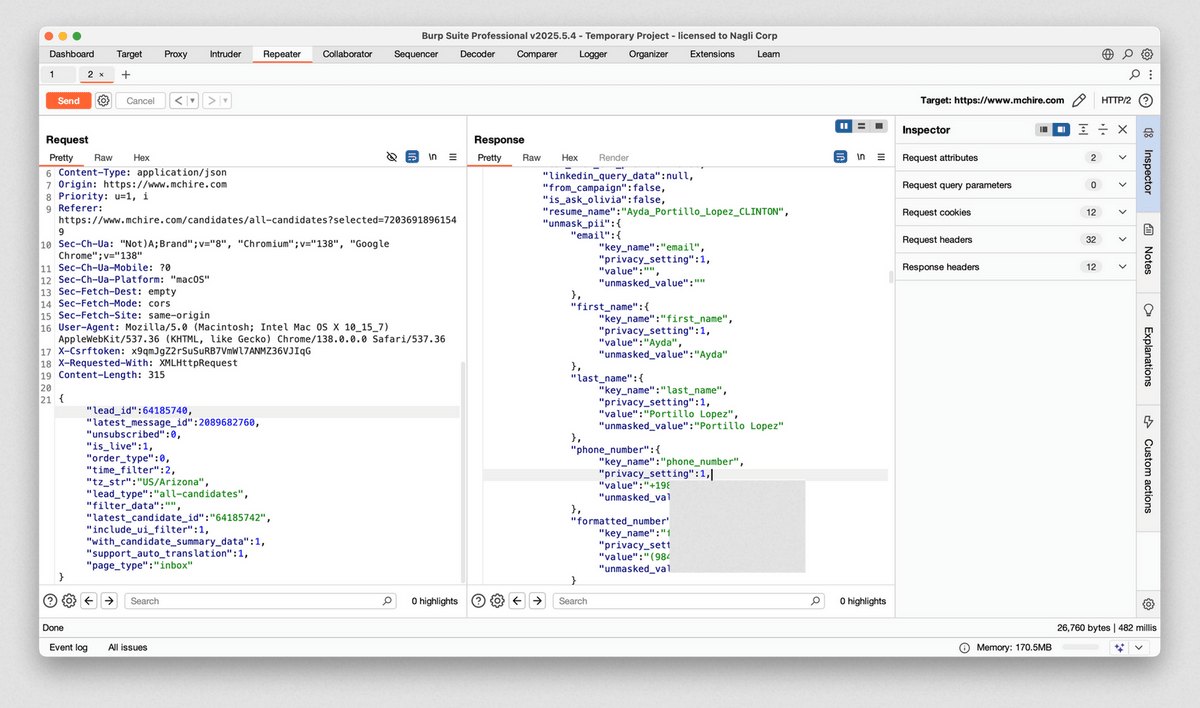Select the Raw view in Request
The image size is (1200, 708).
tap(103, 158)
